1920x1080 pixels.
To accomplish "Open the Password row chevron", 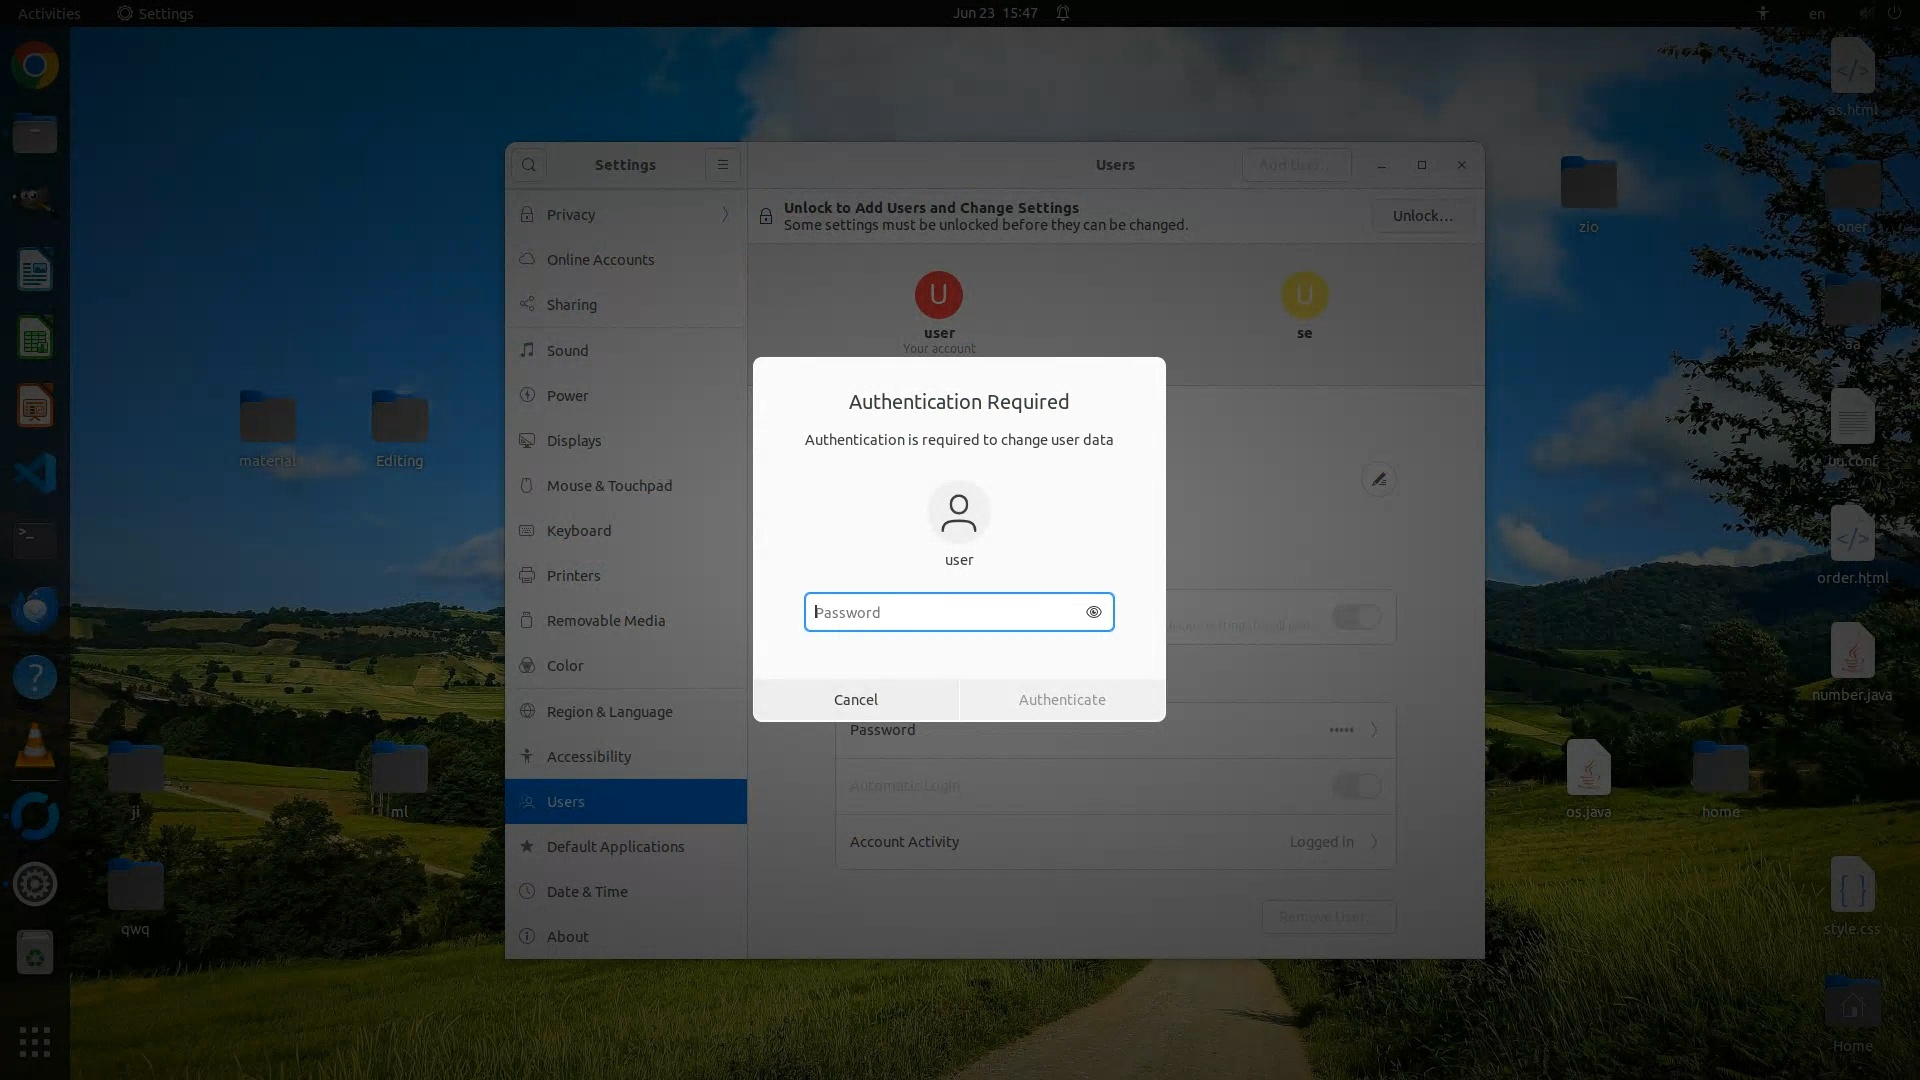I will [x=1374, y=730].
